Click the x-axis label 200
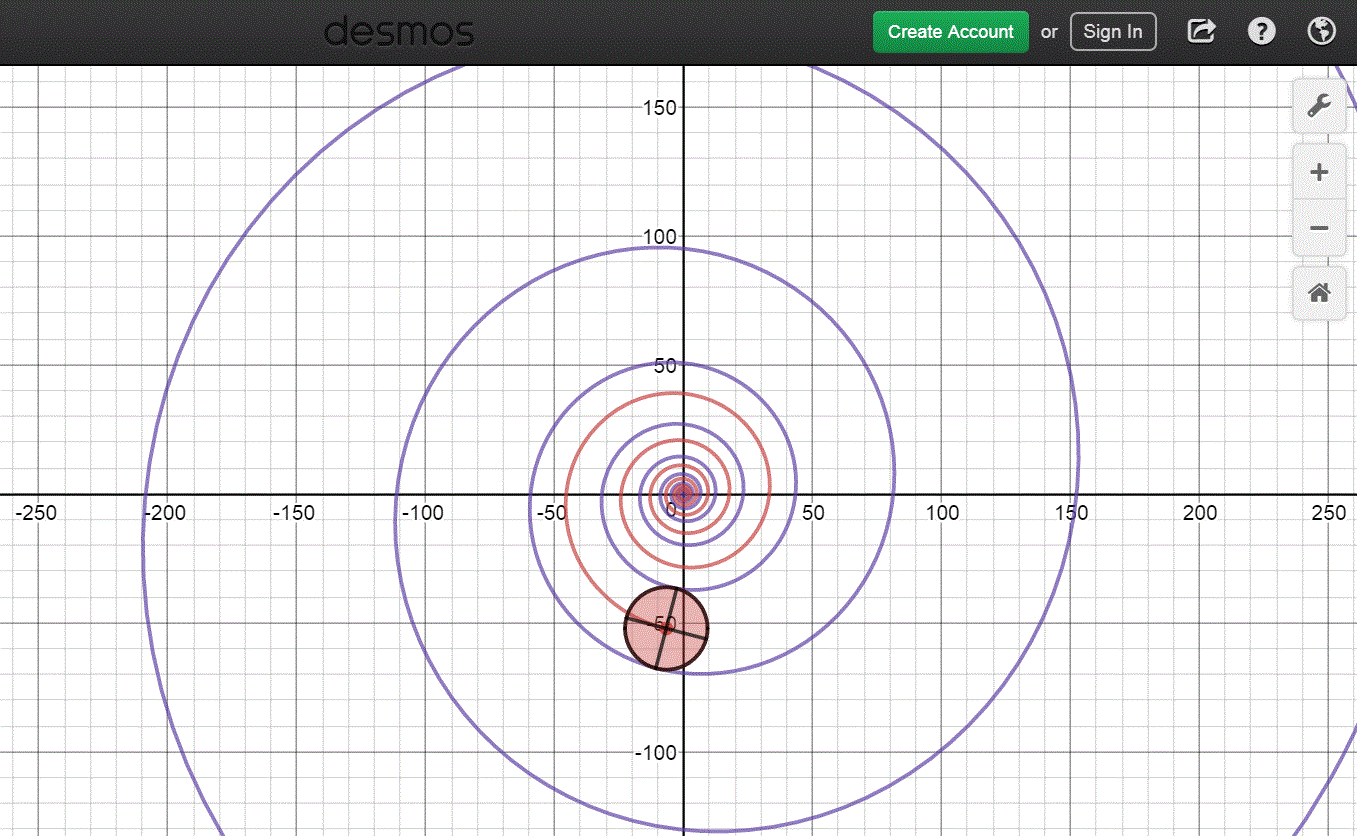Screen dimensions: 1357x836 1201,513
